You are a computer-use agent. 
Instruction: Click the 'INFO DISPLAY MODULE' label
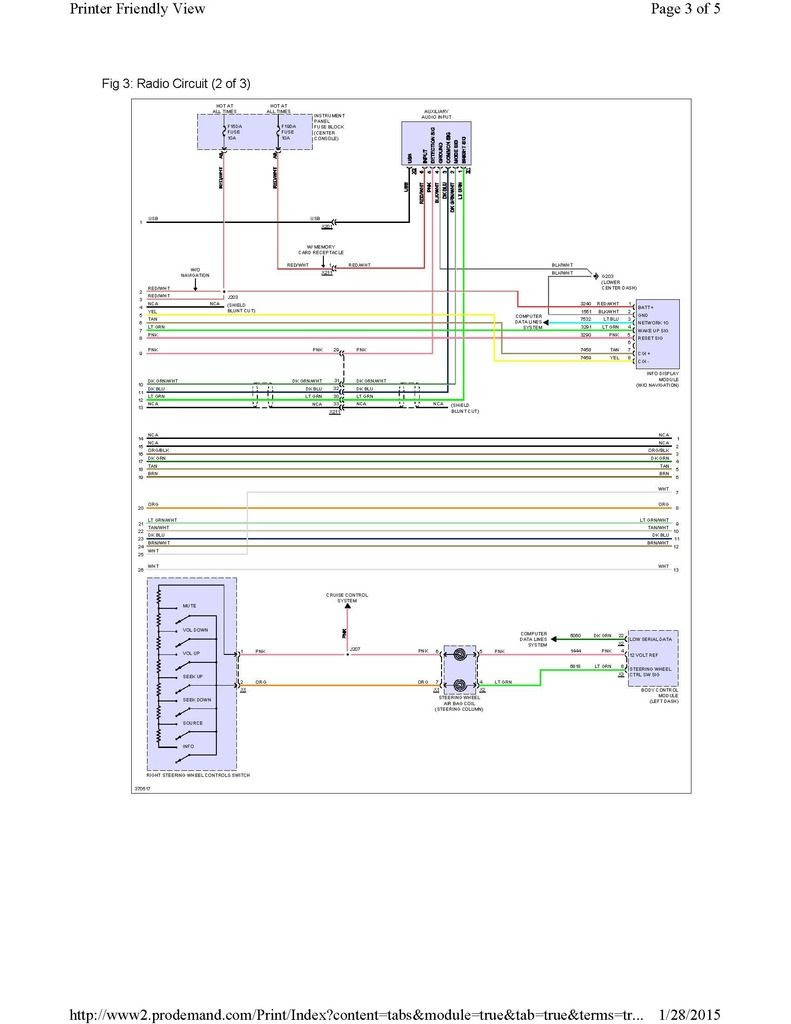662,376
